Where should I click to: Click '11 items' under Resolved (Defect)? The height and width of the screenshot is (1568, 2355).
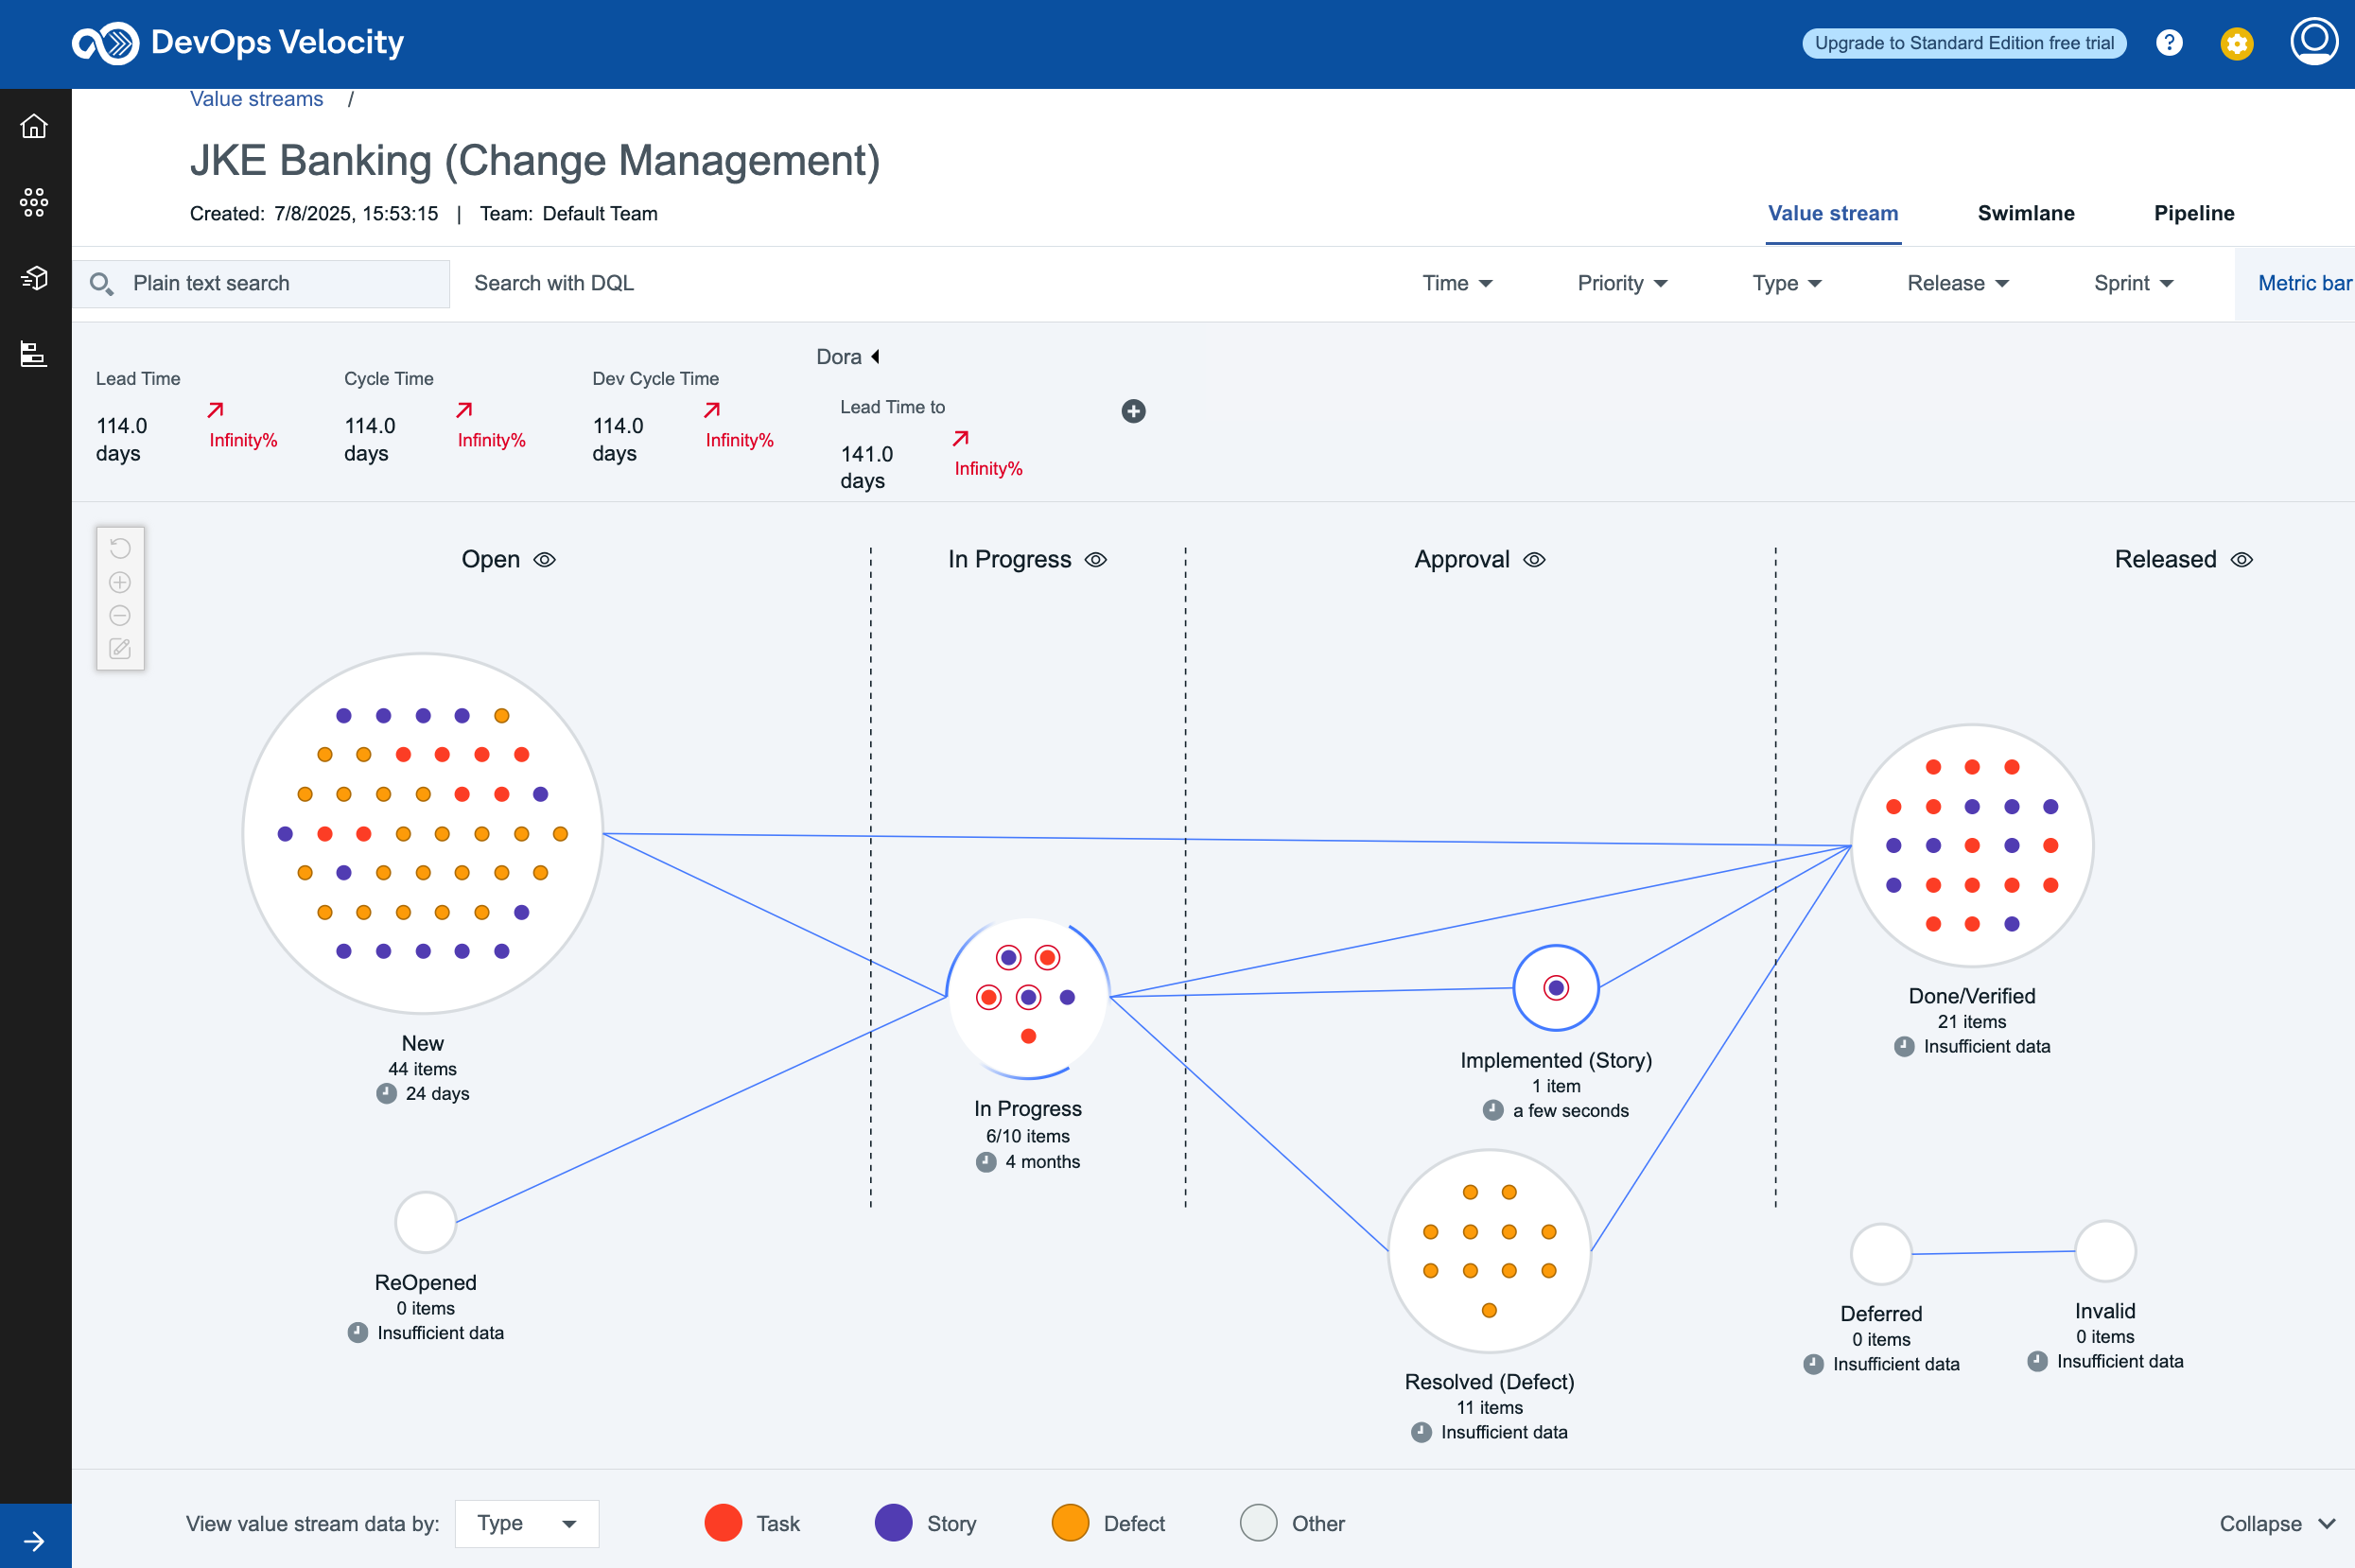(x=1489, y=1408)
